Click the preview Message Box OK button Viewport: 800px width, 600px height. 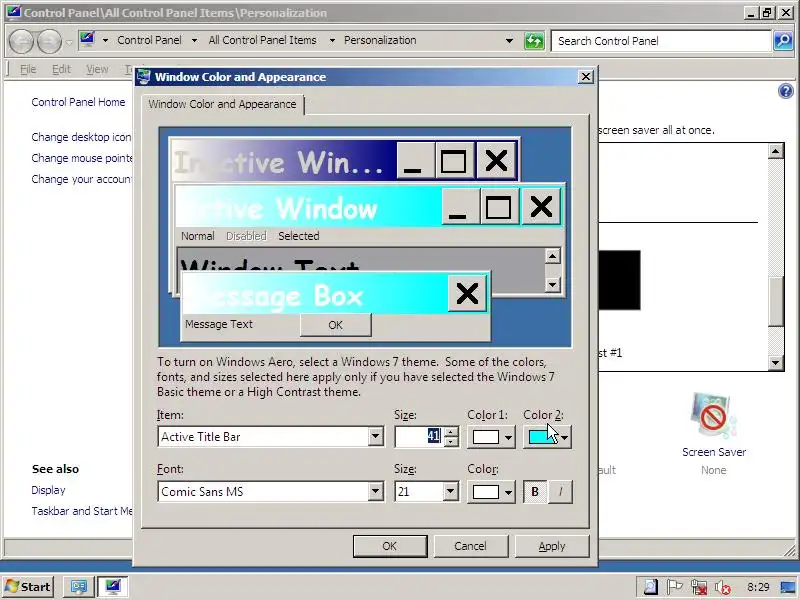(x=336, y=325)
